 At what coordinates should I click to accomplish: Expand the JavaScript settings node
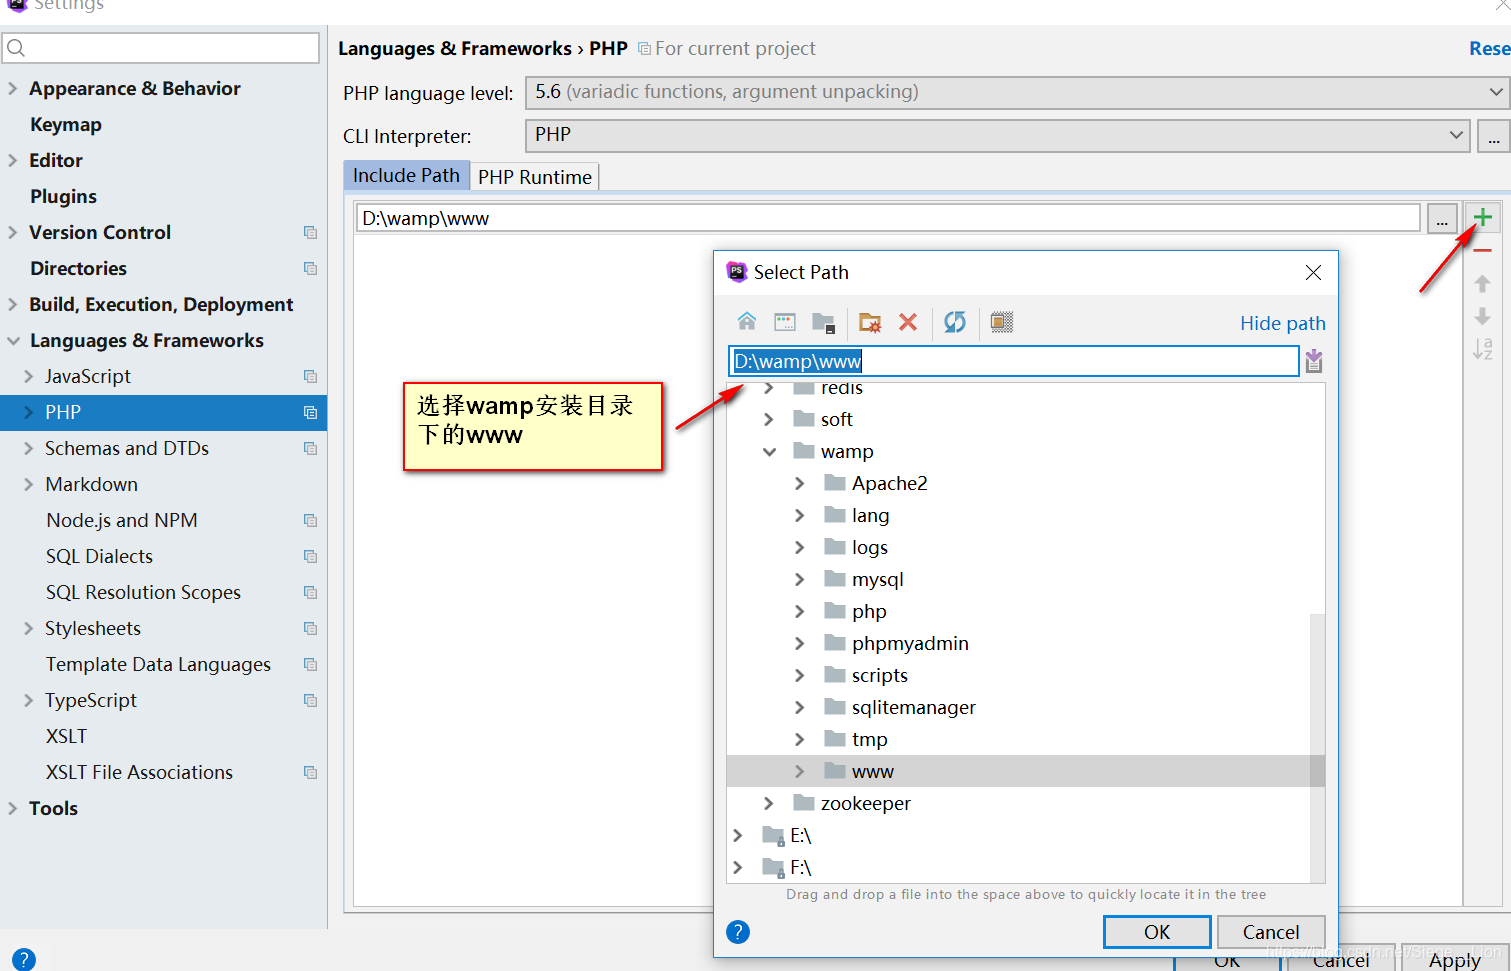coord(29,376)
